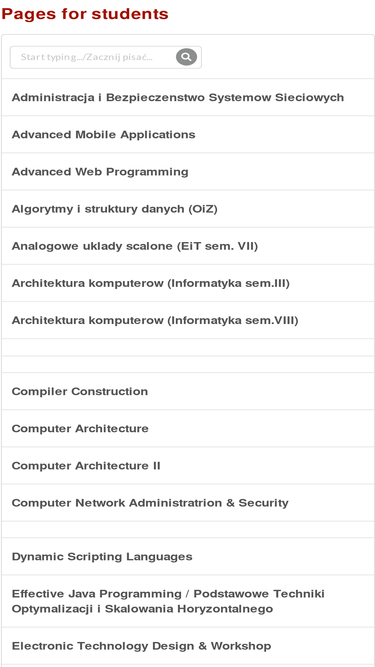Open Effective Java Programming course entry
Image resolution: width=375 pixels, height=667 pixels.
tap(188, 601)
